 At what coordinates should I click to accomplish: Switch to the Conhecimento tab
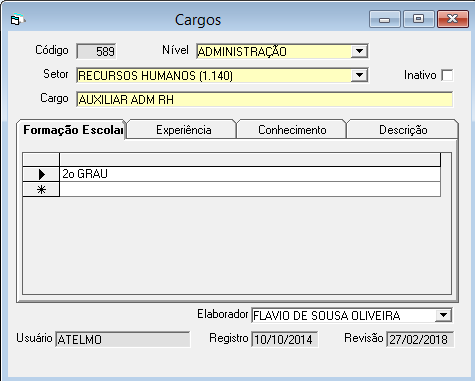tap(292, 130)
